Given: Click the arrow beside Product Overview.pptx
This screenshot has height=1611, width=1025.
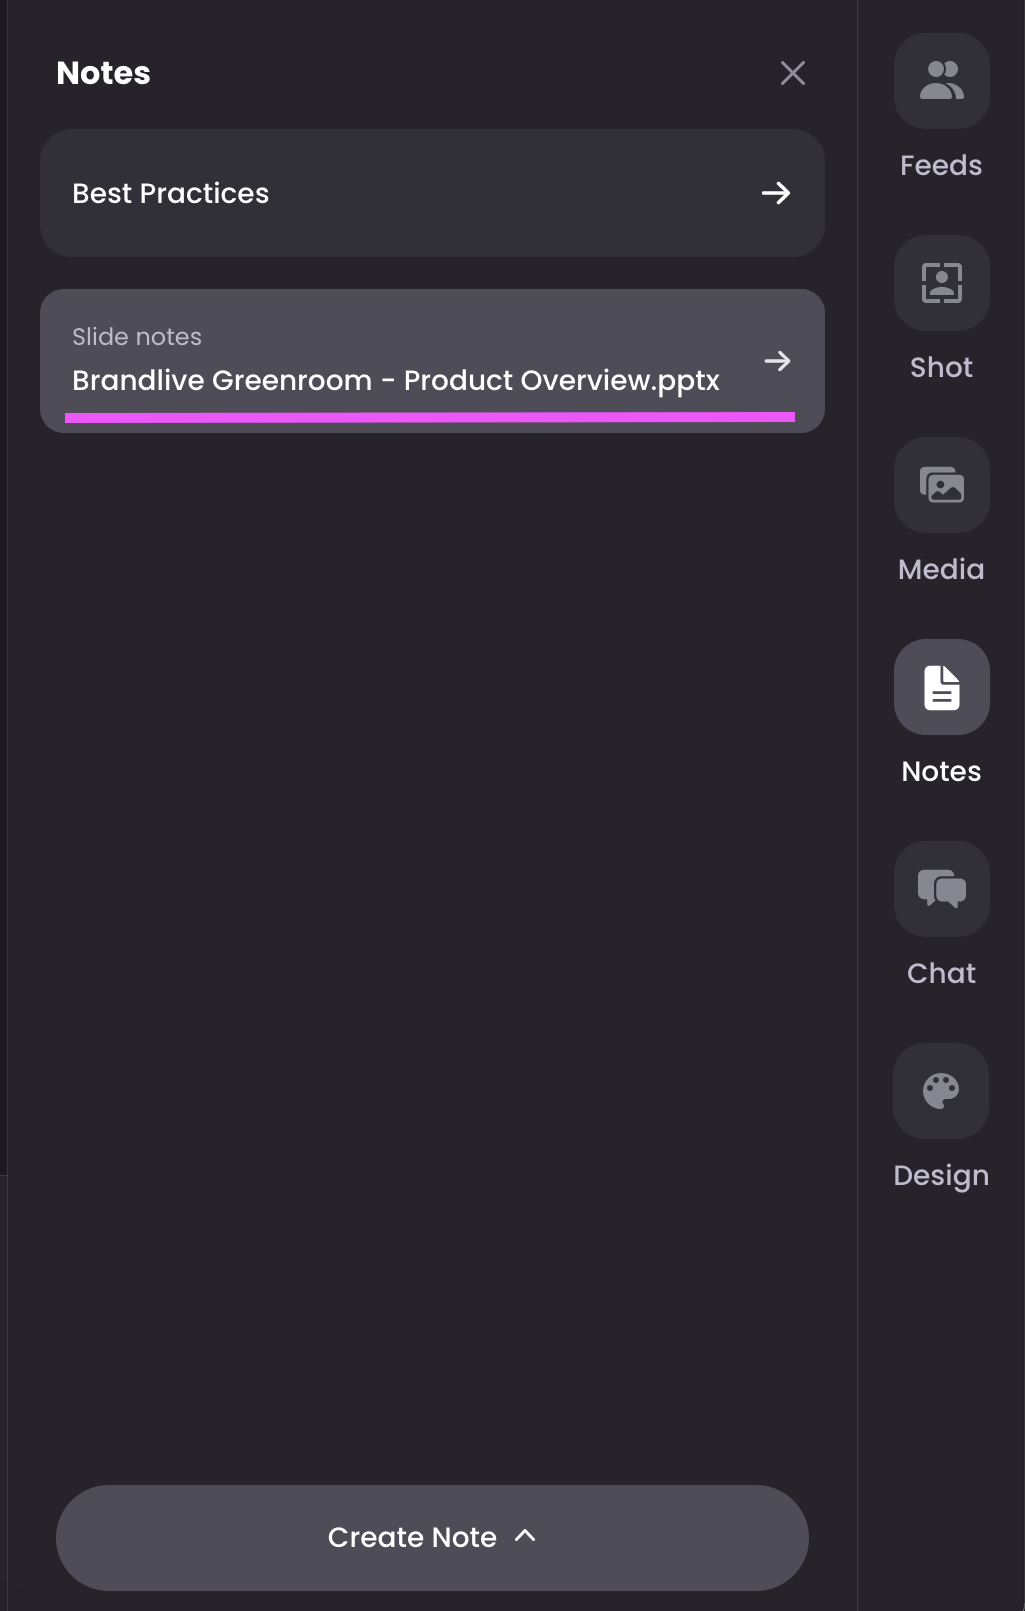Looking at the screenshot, I should 777,361.
